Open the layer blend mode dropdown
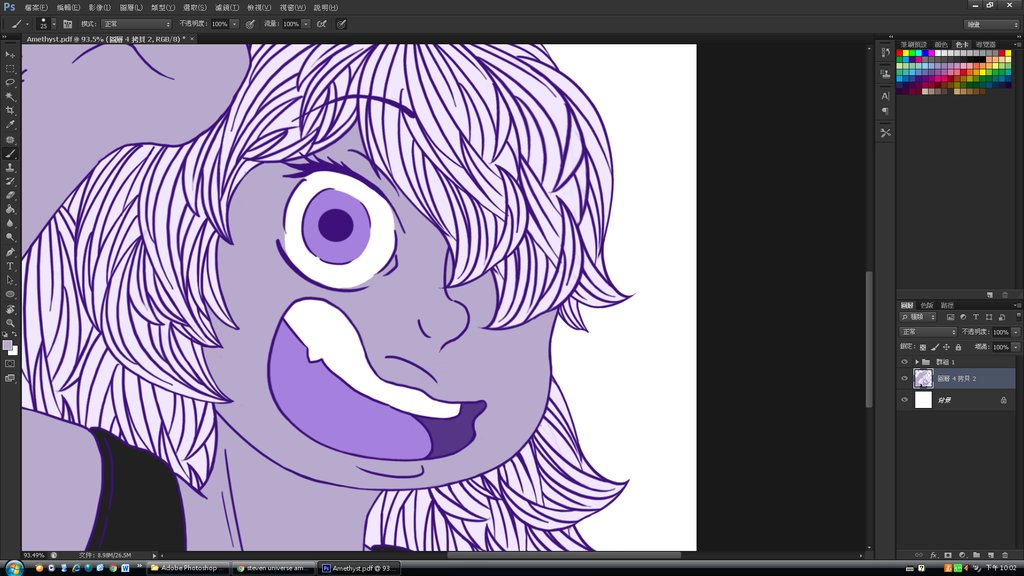The image size is (1024, 576). pyautogui.click(x=927, y=332)
